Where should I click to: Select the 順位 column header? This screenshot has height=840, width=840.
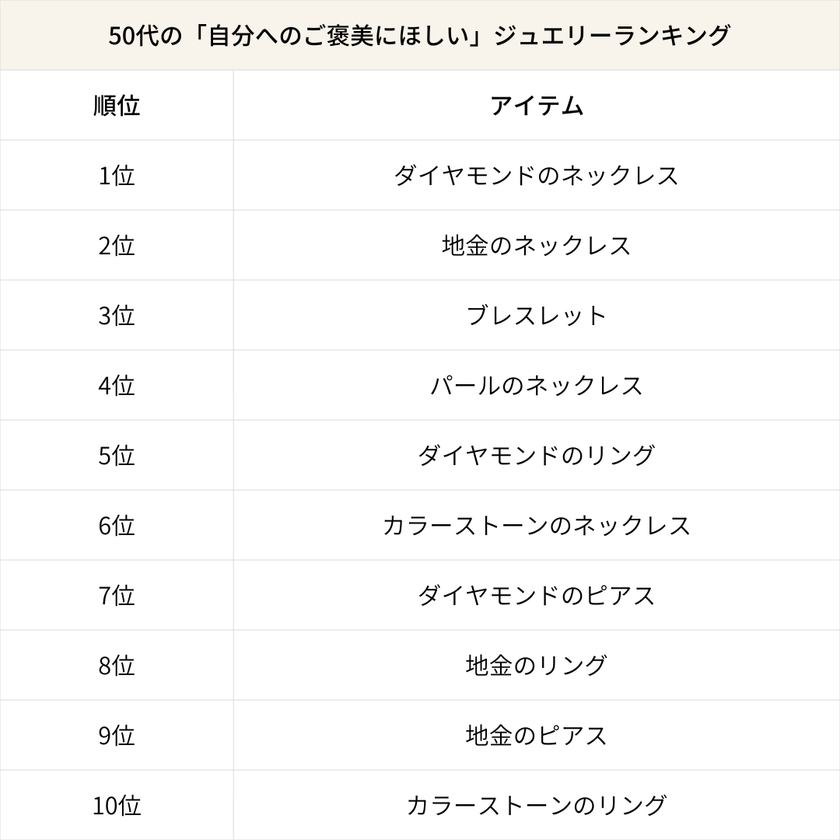pyautogui.click(x=116, y=106)
